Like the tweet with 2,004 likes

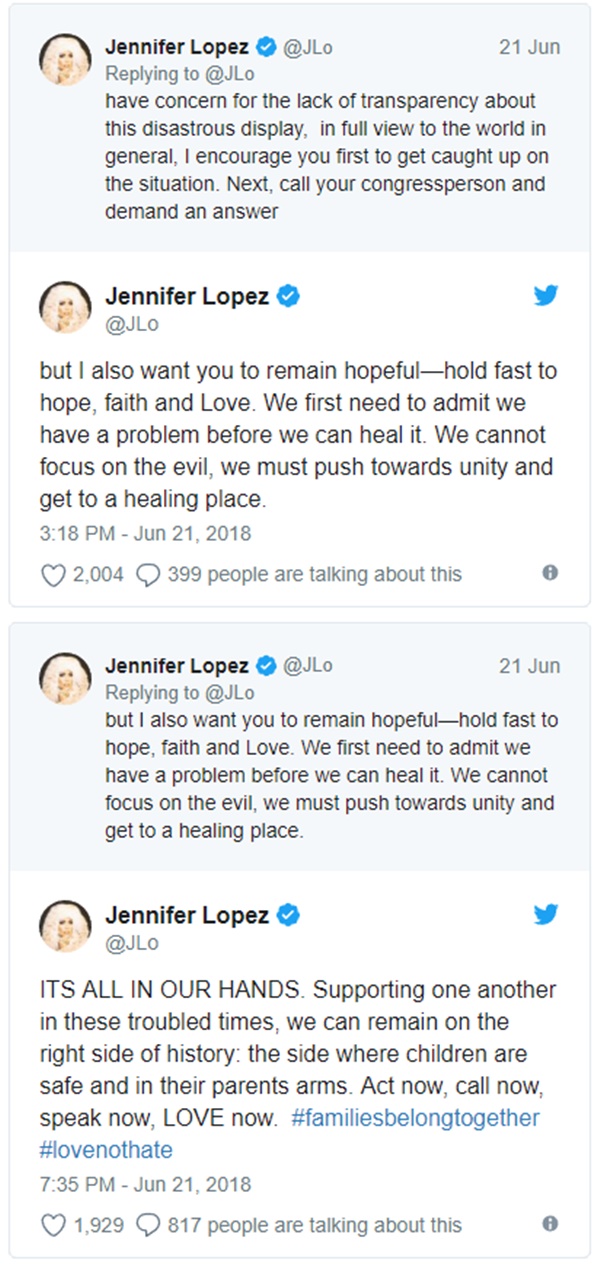[50, 574]
